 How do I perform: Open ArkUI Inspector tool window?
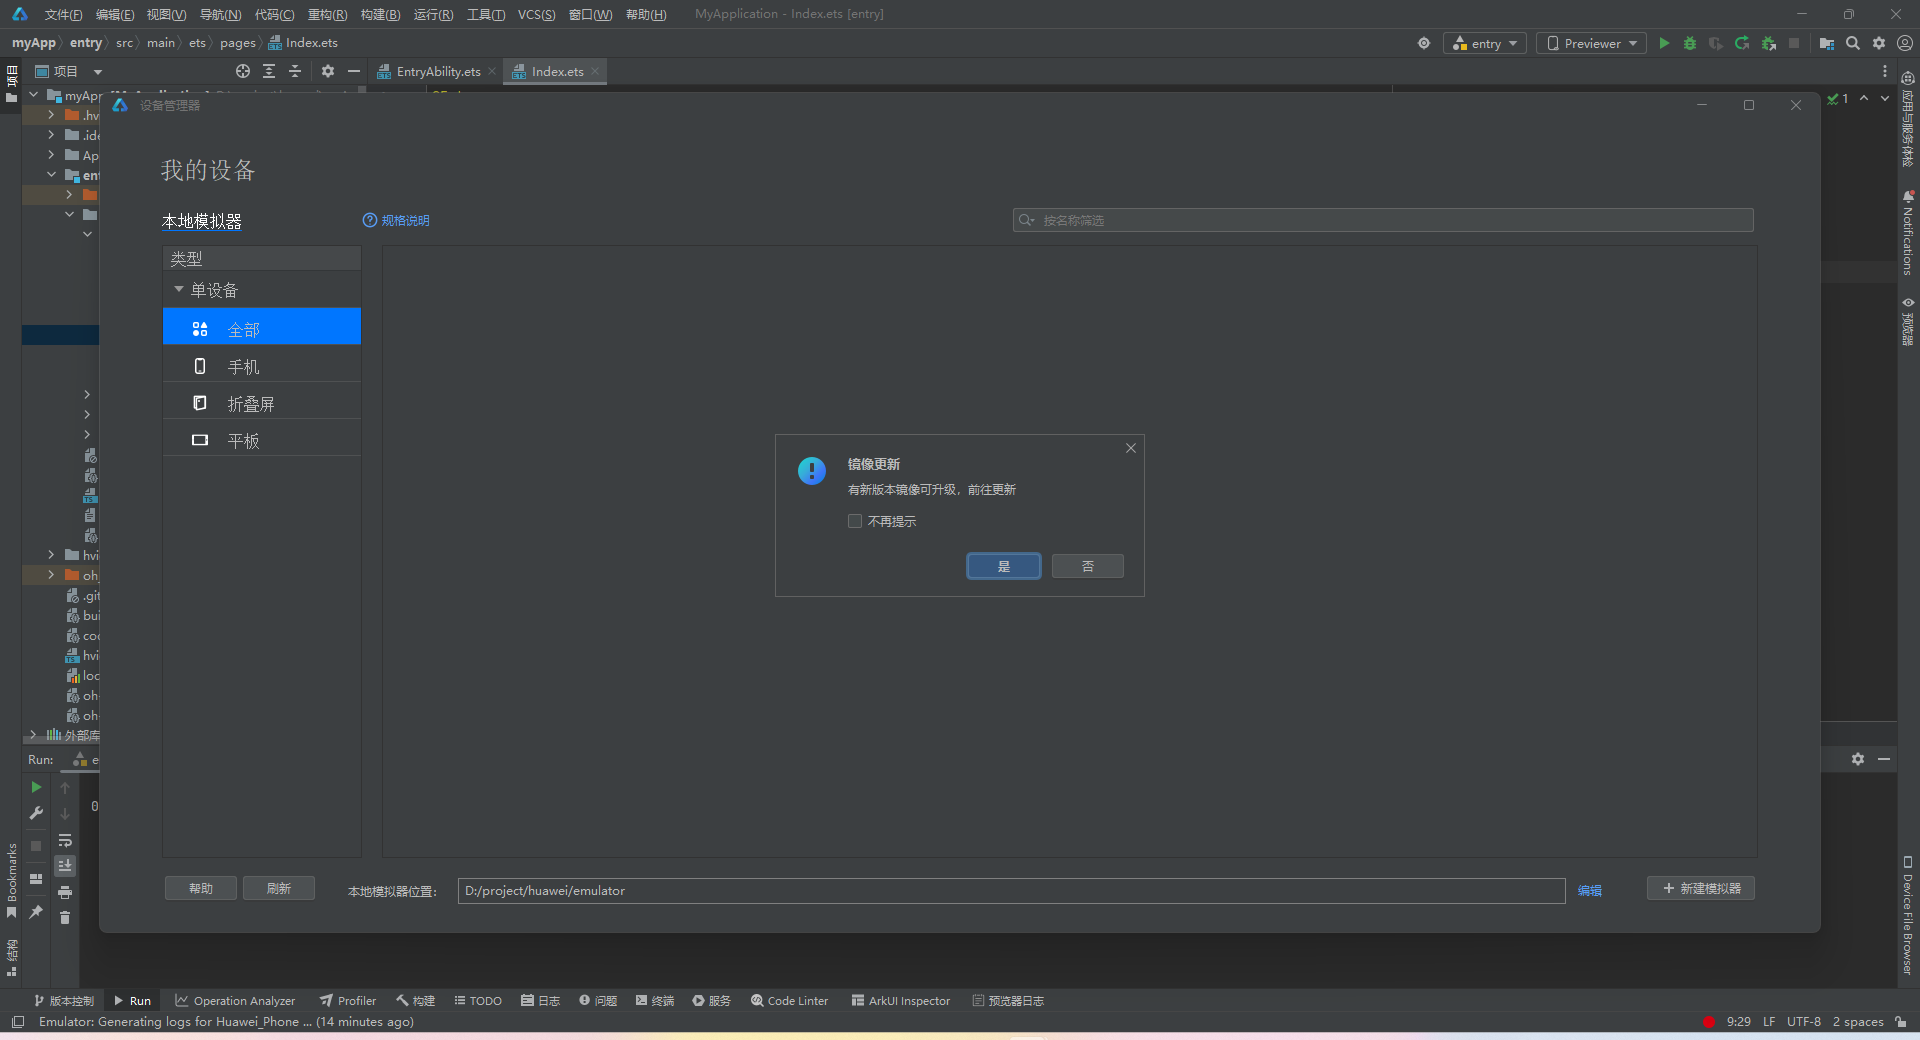coord(900,1000)
